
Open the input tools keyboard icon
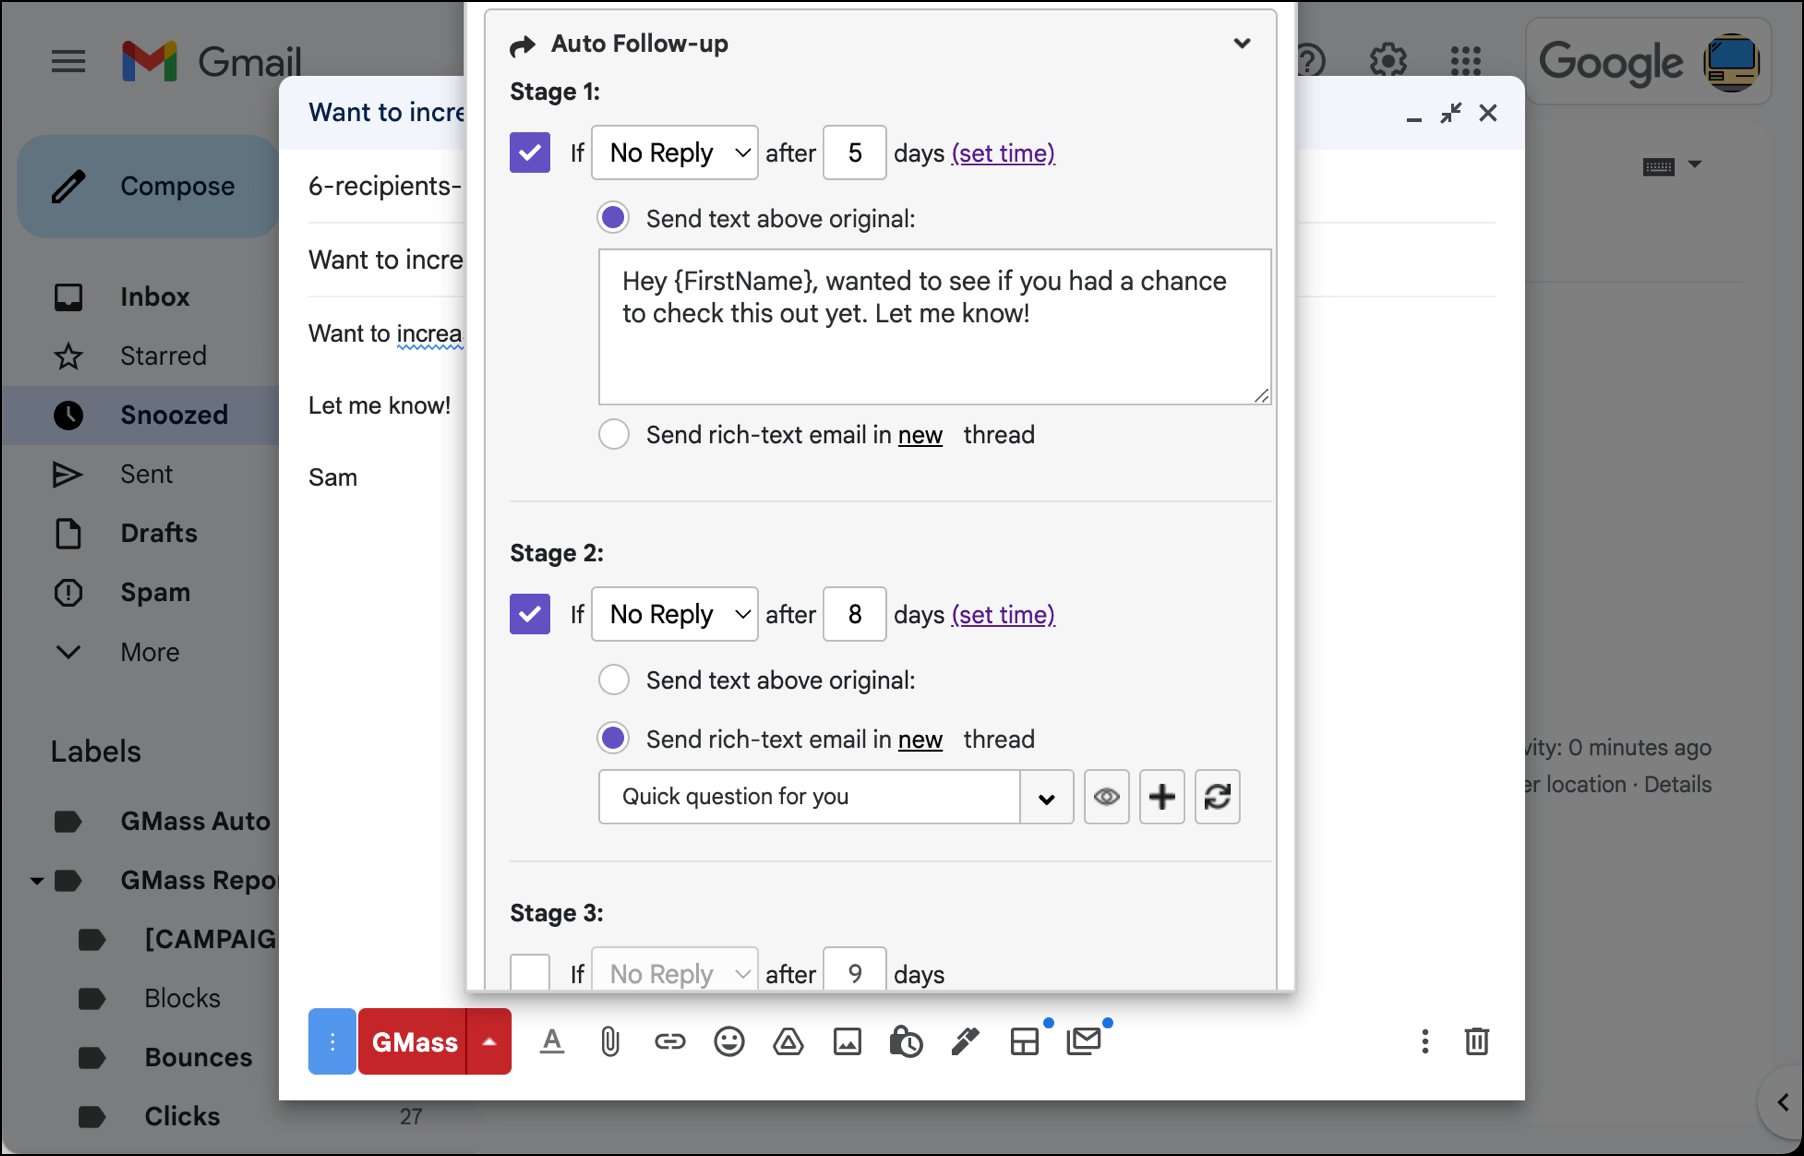click(1659, 166)
